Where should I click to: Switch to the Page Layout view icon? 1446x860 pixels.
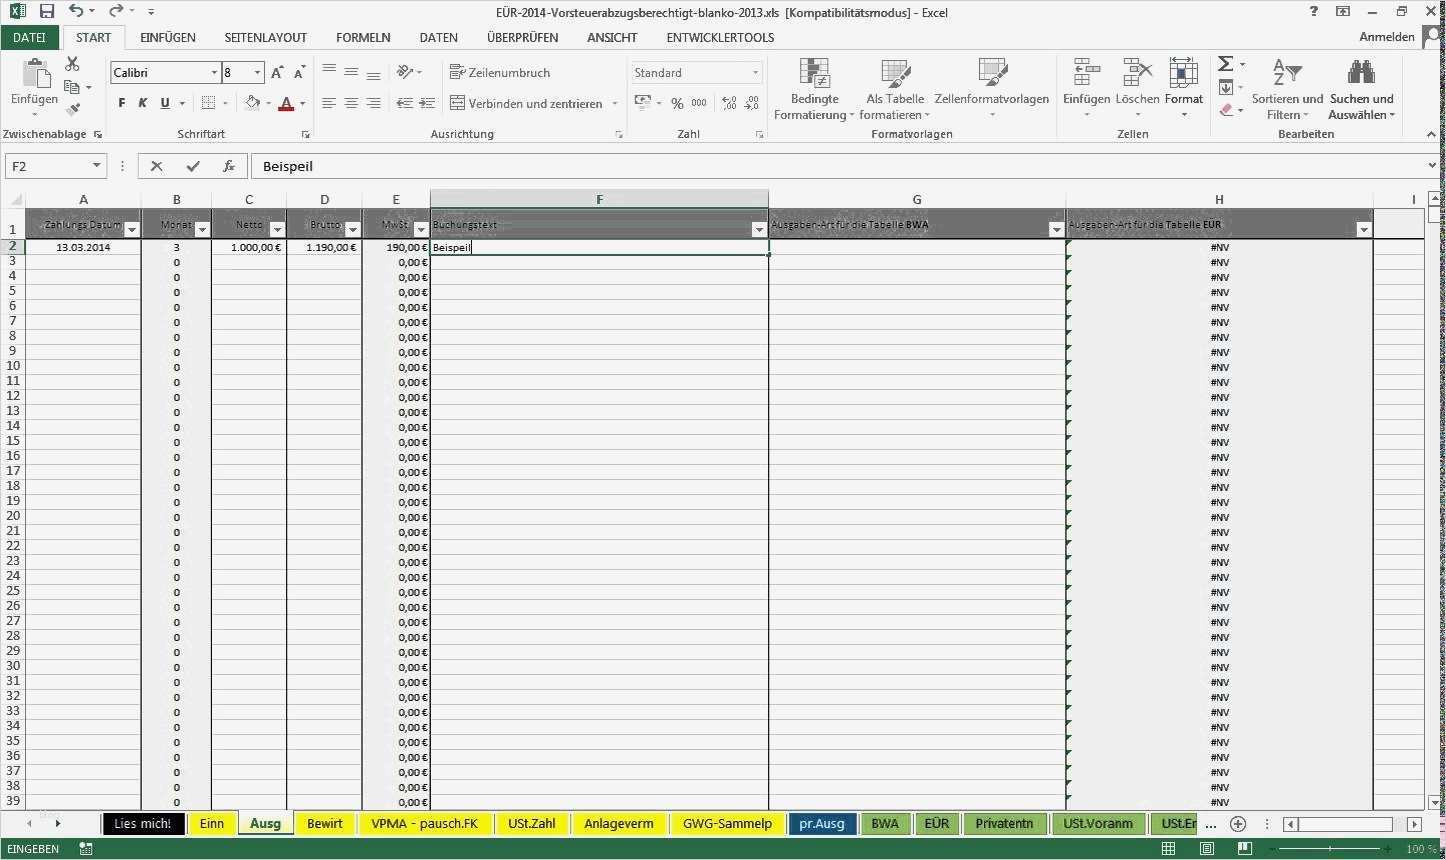point(1208,849)
